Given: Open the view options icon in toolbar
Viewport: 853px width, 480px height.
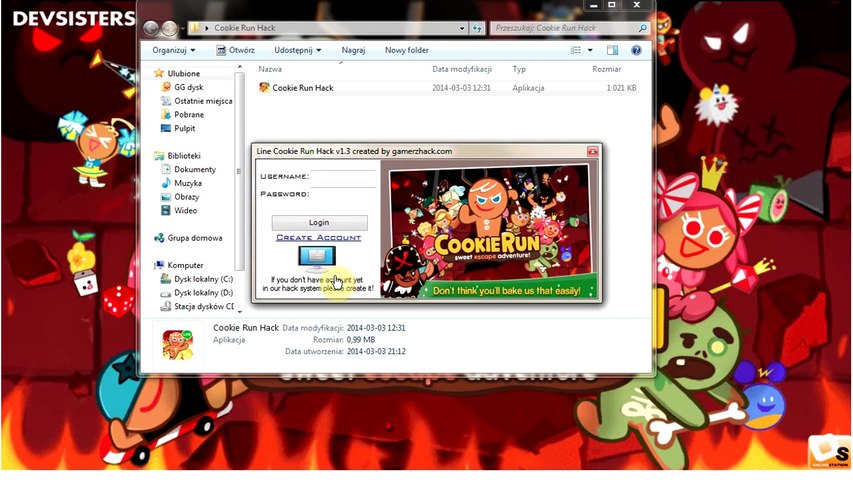Looking at the screenshot, I should [576, 50].
